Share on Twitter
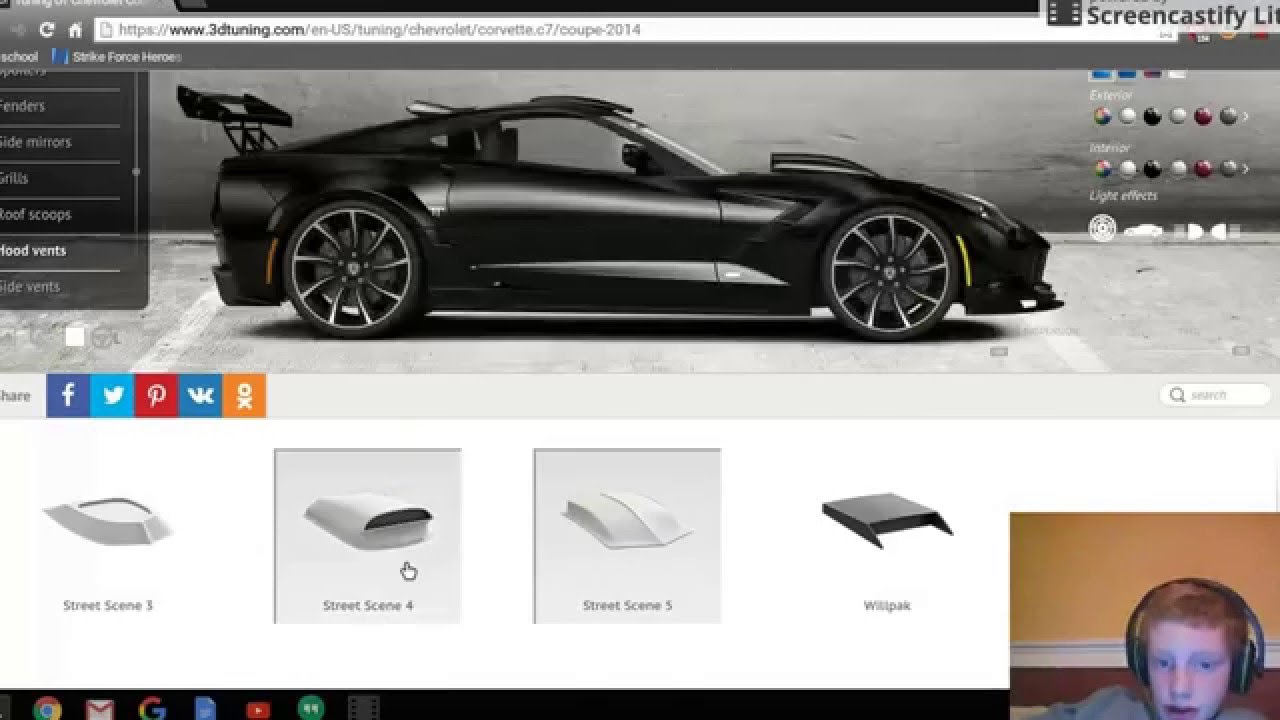This screenshot has width=1280, height=720. (x=112, y=395)
